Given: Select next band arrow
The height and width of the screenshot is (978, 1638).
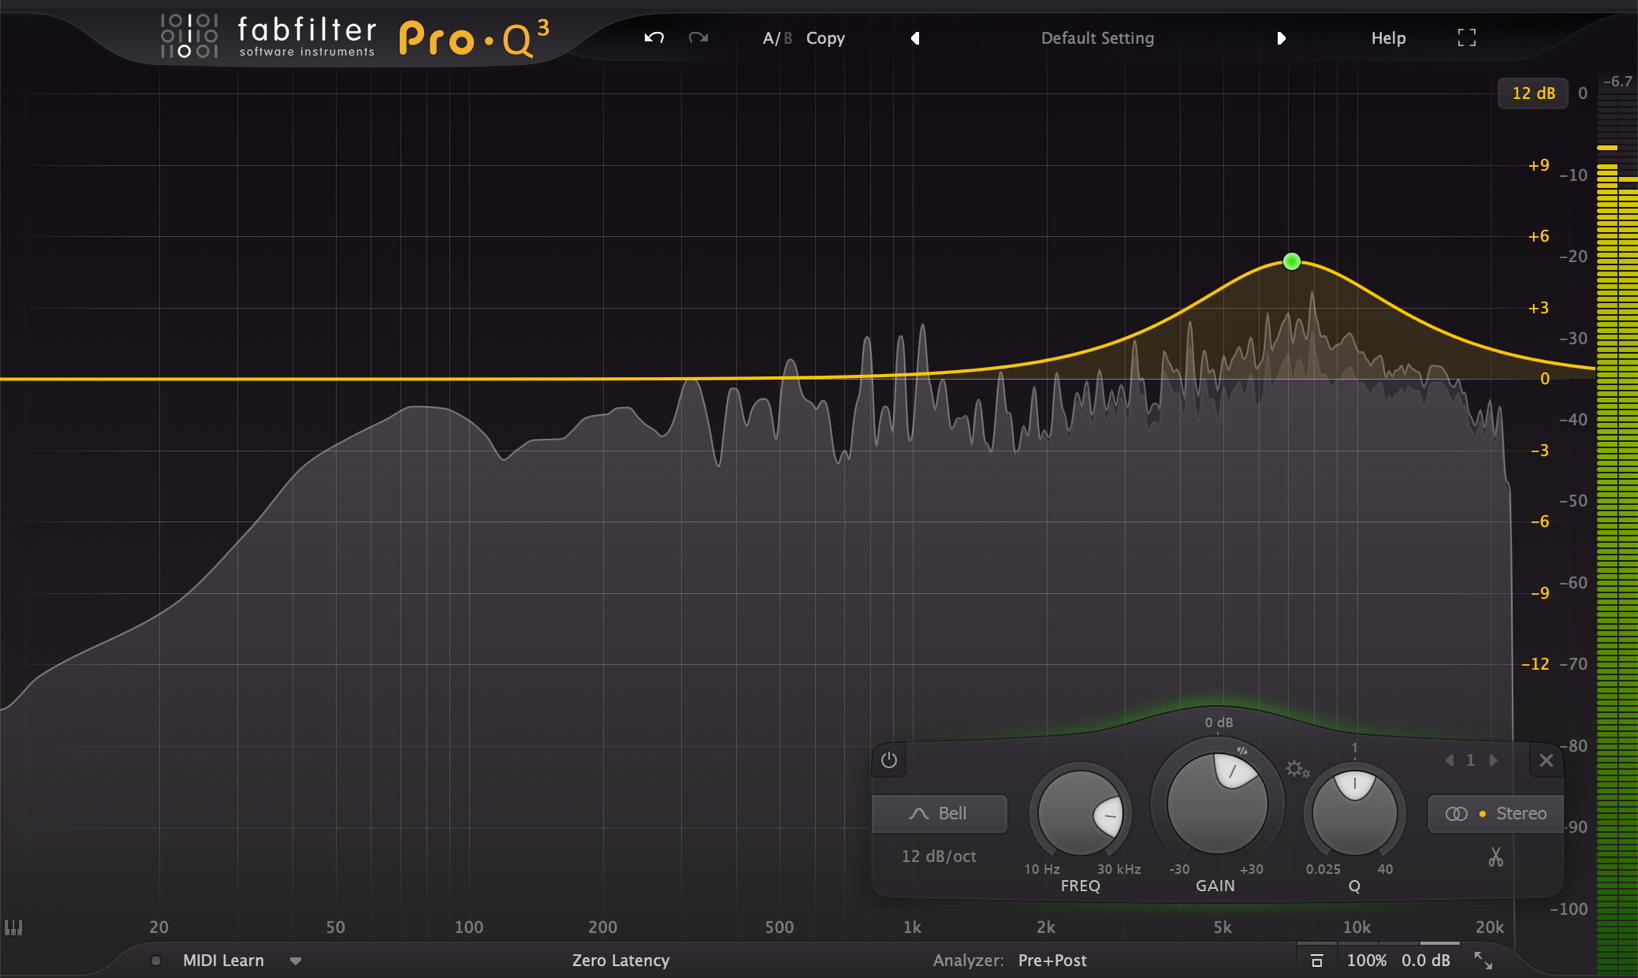Looking at the screenshot, I should 1493,760.
